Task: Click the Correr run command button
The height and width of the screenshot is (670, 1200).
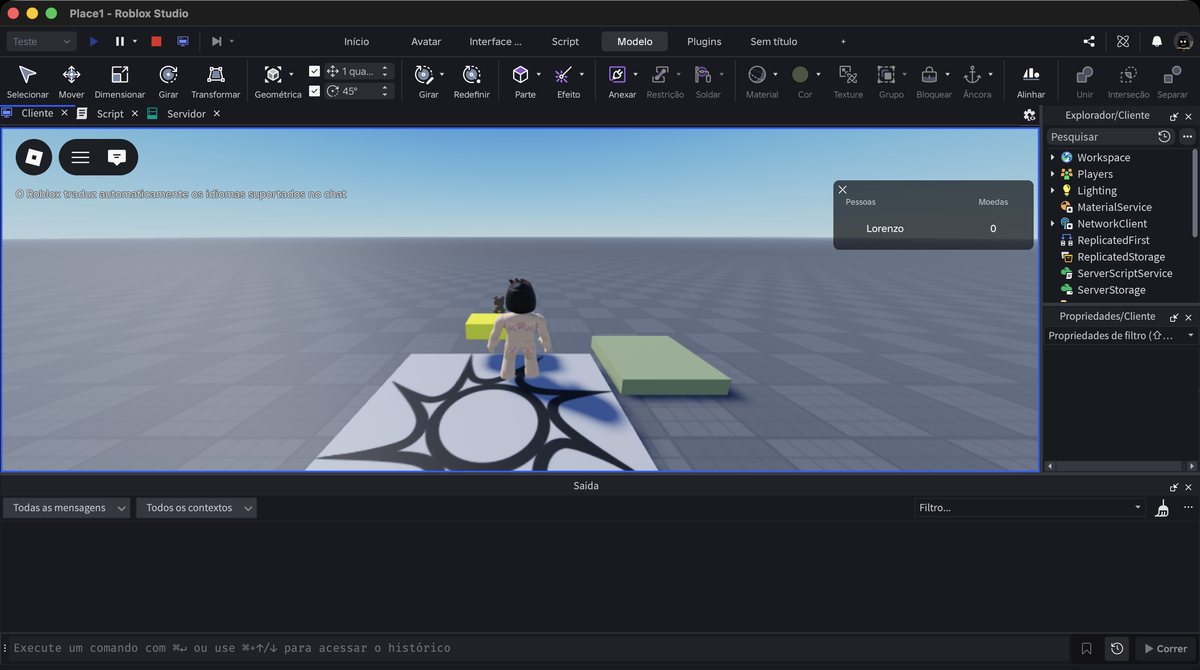Action: click(x=1166, y=648)
